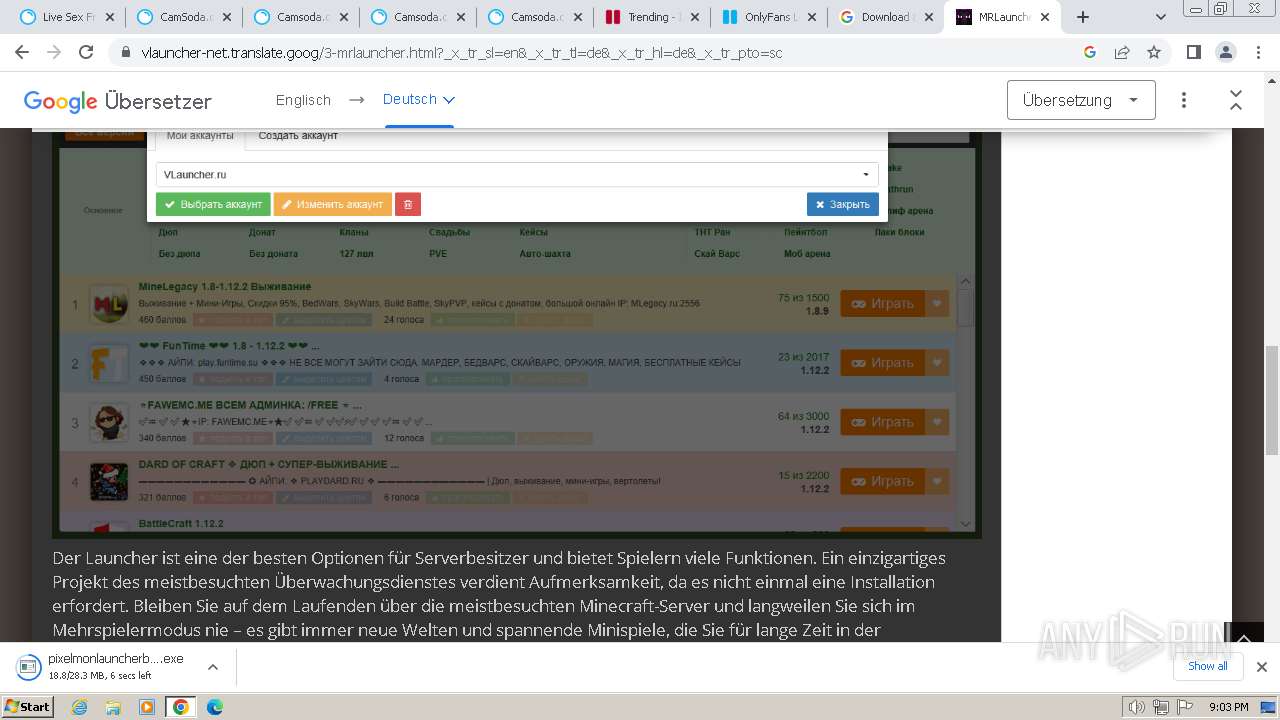Screen dimensions: 1280x720
Task: Bookmark this page with the star icon
Action: point(1154,53)
